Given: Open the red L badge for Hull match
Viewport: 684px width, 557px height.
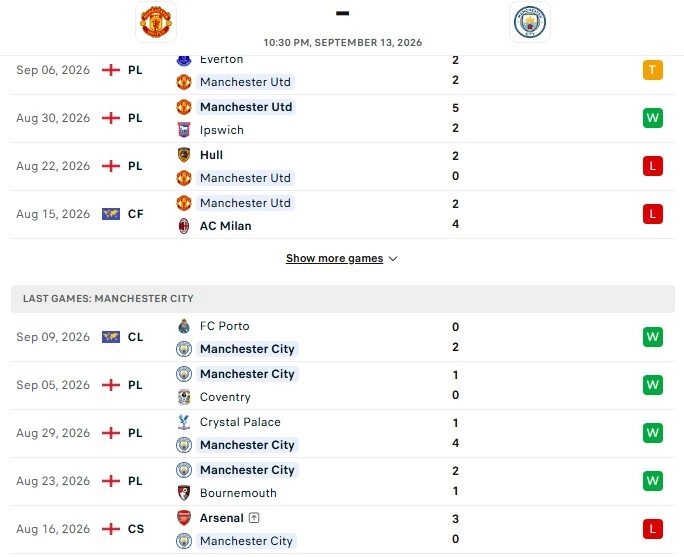Looking at the screenshot, I should pos(653,166).
